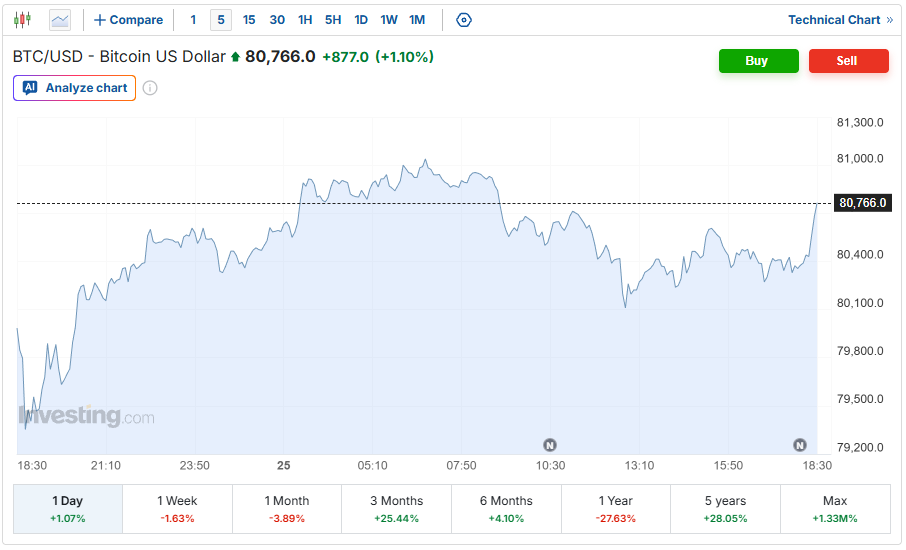Select the 1D interval
Image resolution: width=906 pixels, height=550 pixels.
361,20
